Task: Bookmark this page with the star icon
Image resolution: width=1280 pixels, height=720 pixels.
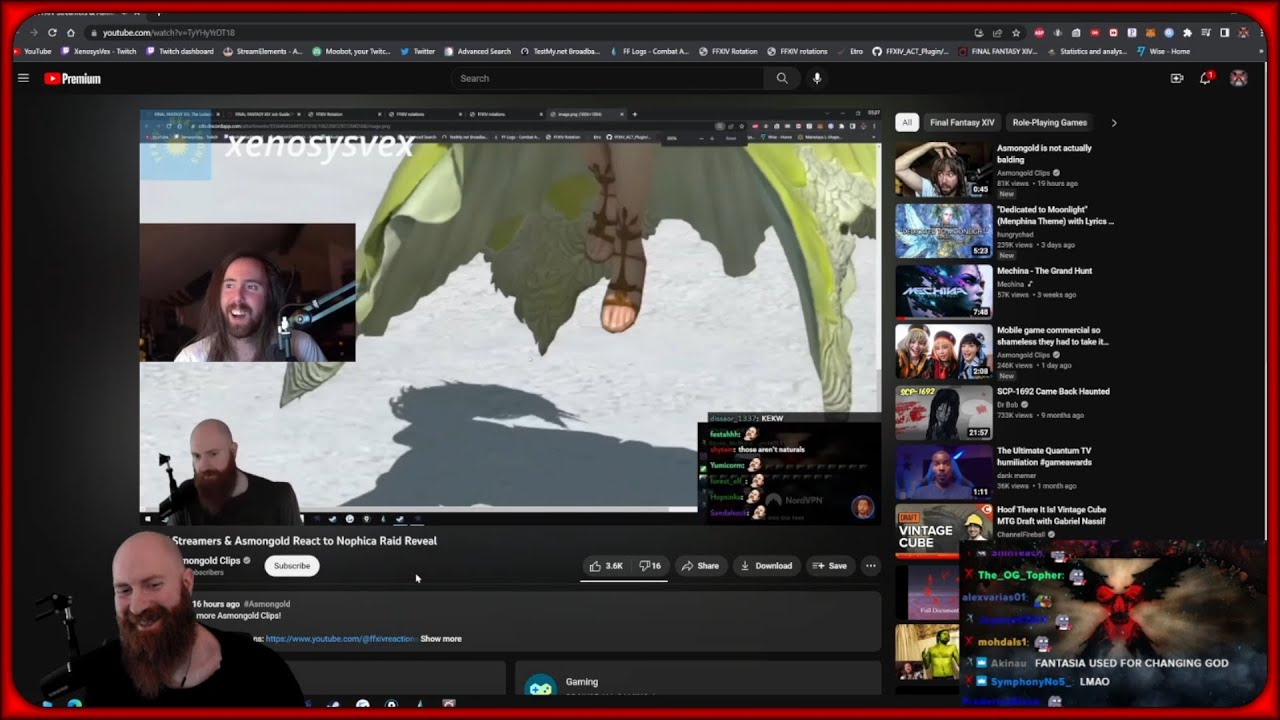Action: coord(1016,33)
